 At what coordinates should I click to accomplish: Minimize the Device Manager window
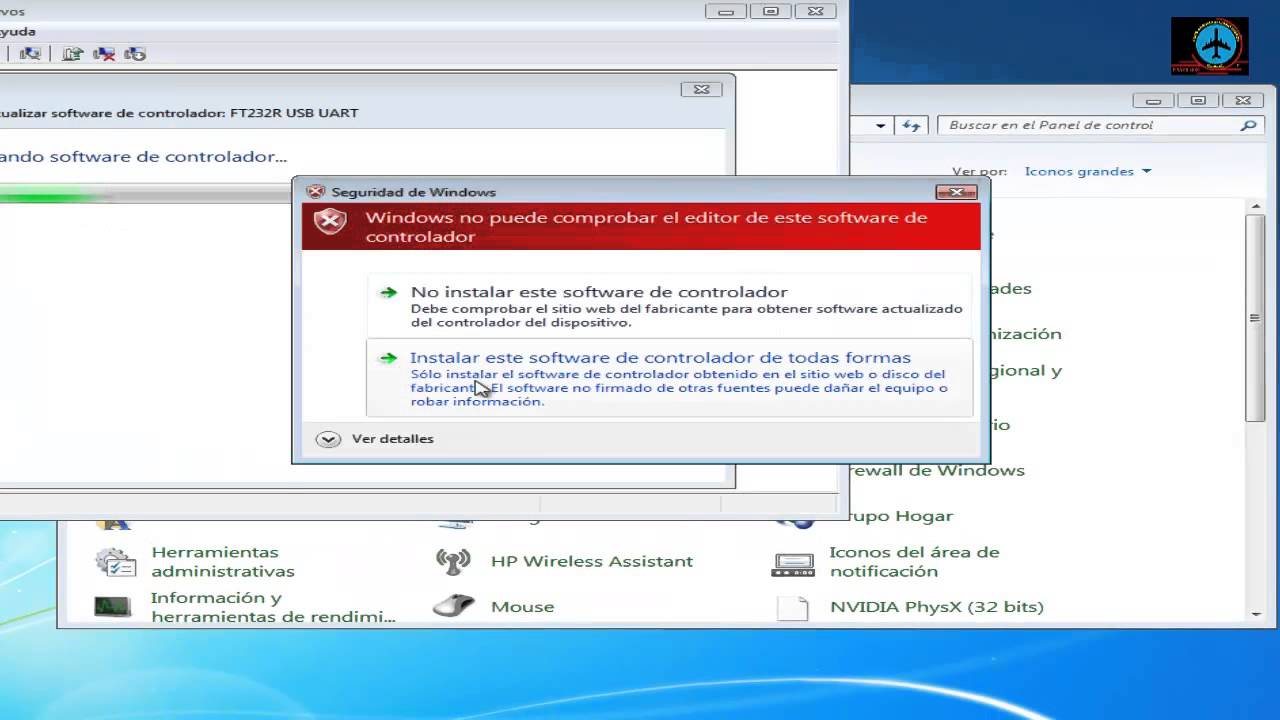[726, 11]
